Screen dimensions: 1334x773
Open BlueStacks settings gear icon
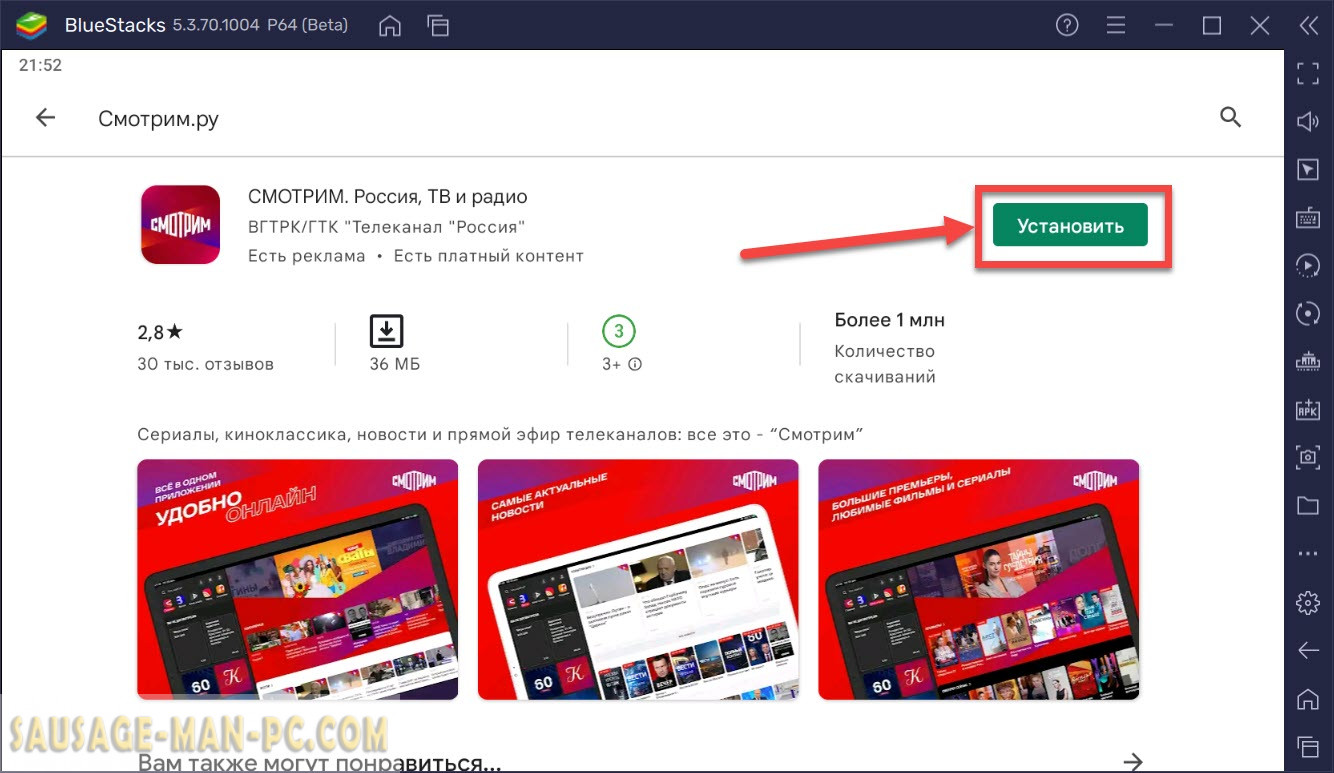(1308, 602)
